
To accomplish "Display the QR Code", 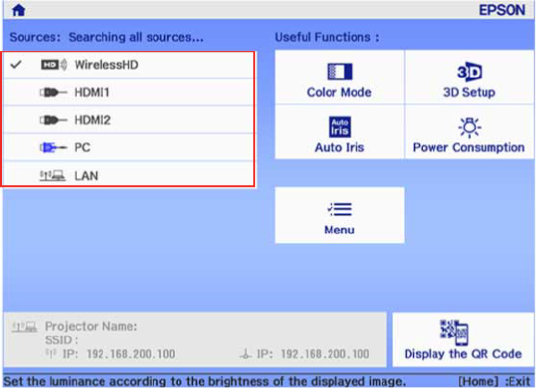I will coord(463,340).
